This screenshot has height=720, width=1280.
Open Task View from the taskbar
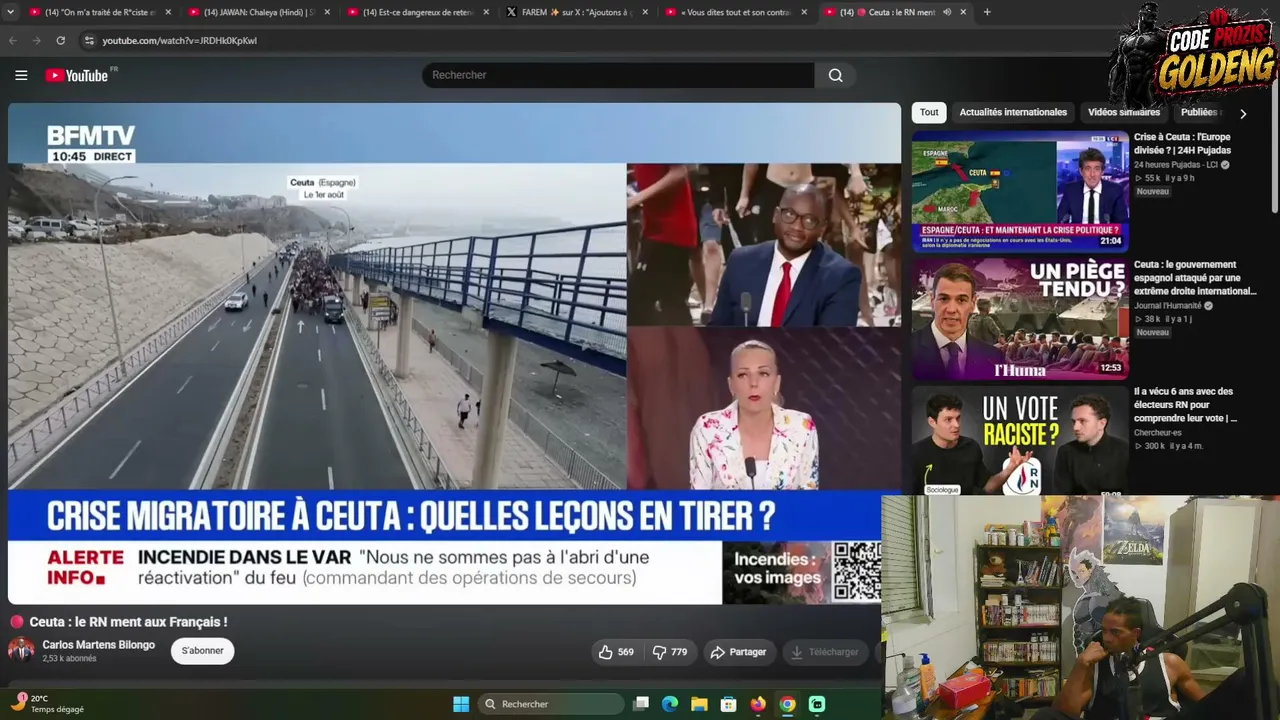641,704
